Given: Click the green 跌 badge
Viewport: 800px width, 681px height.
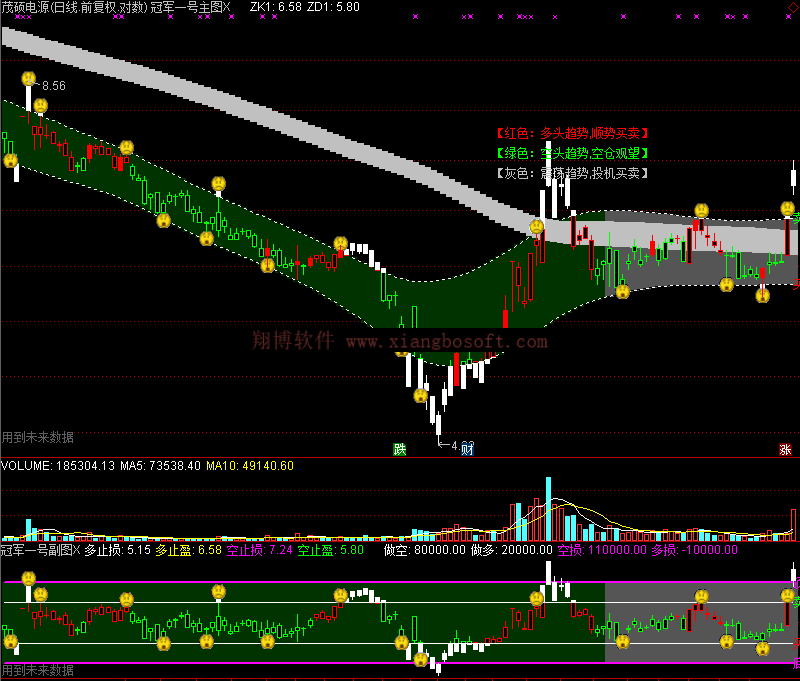Looking at the screenshot, I should pyautogui.click(x=399, y=449).
